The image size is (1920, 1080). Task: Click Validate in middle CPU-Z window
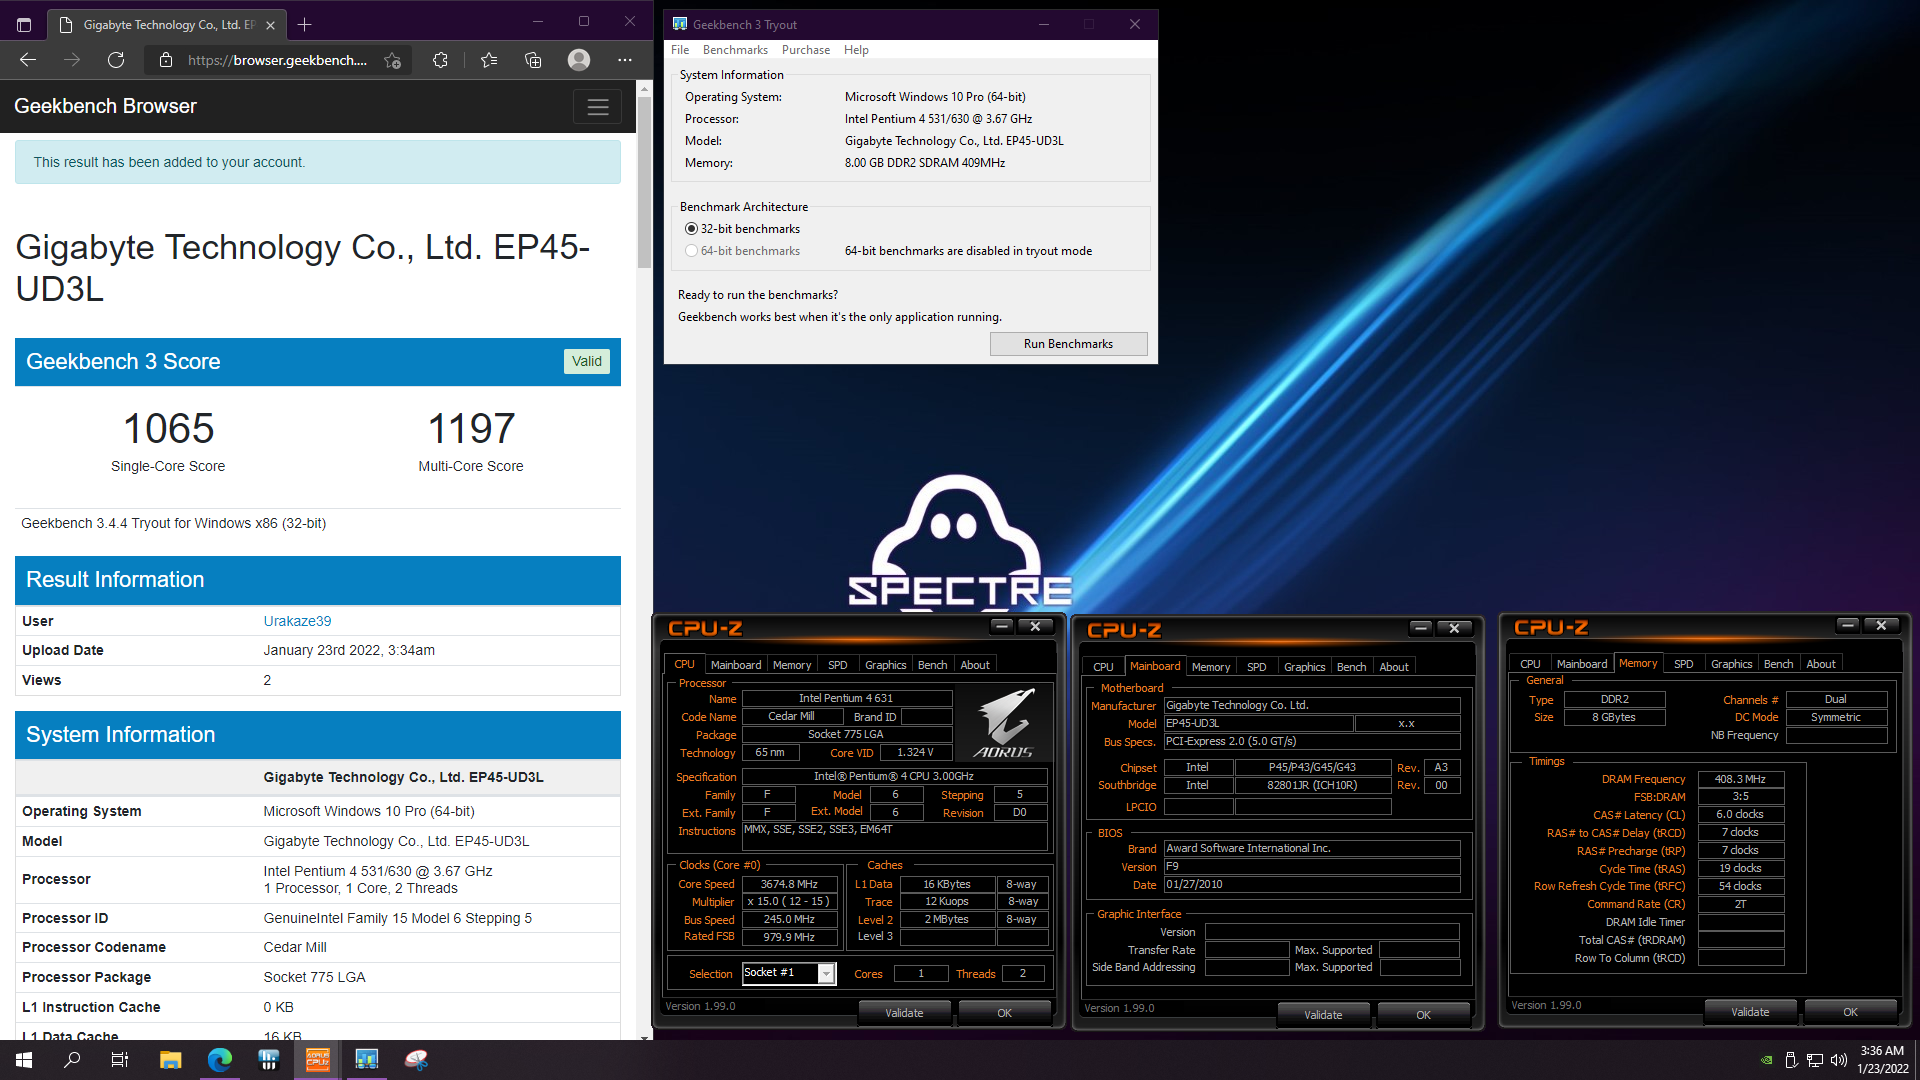click(x=1323, y=1015)
